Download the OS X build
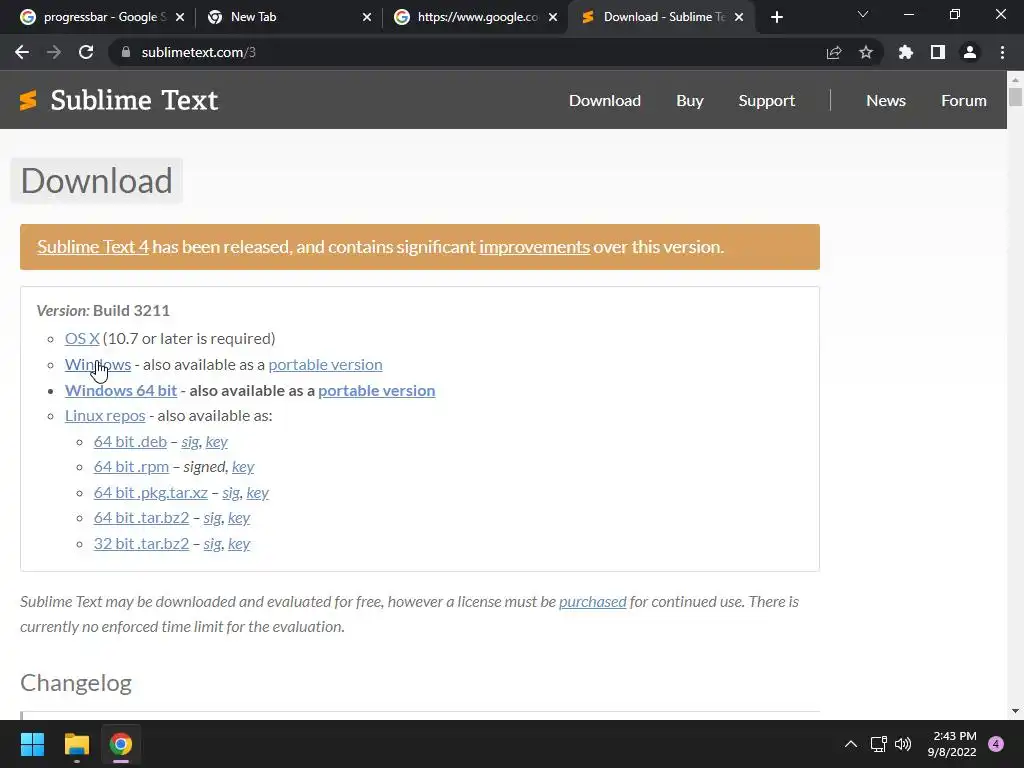Viewport: 1024px width, 768px height. [82, 338]
